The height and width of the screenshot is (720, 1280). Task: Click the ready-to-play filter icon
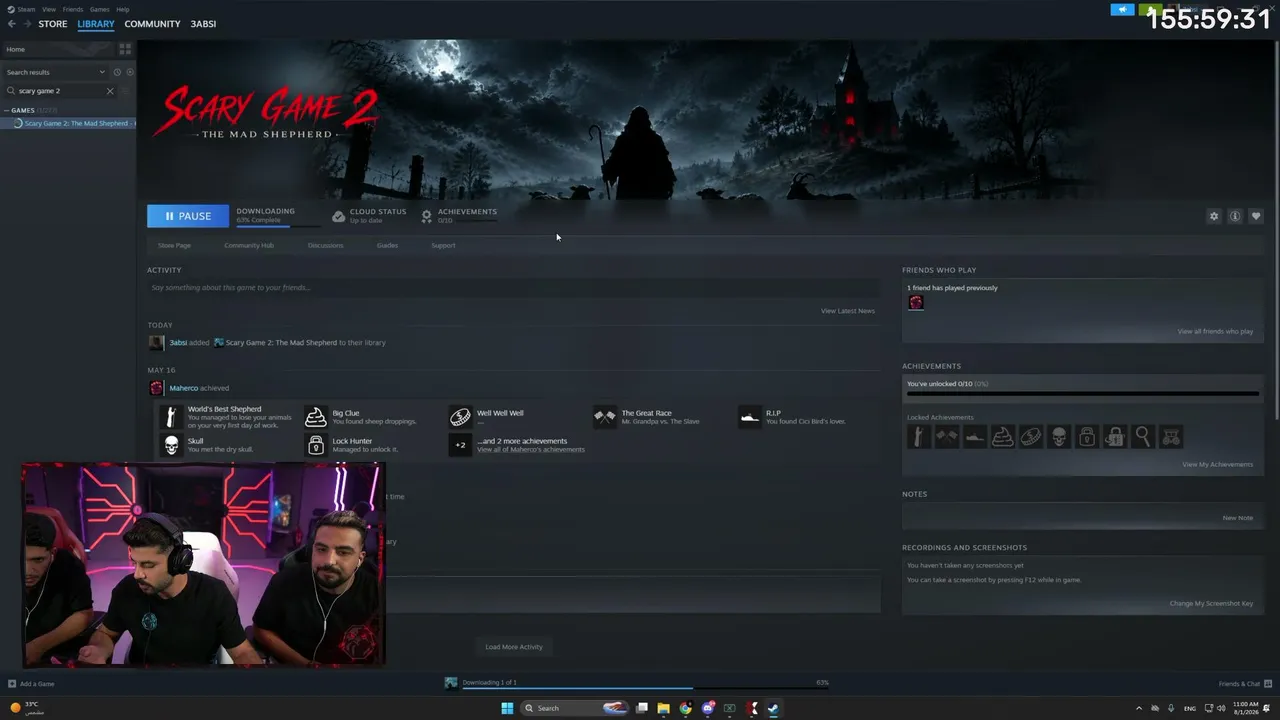(x=130, y=72)
